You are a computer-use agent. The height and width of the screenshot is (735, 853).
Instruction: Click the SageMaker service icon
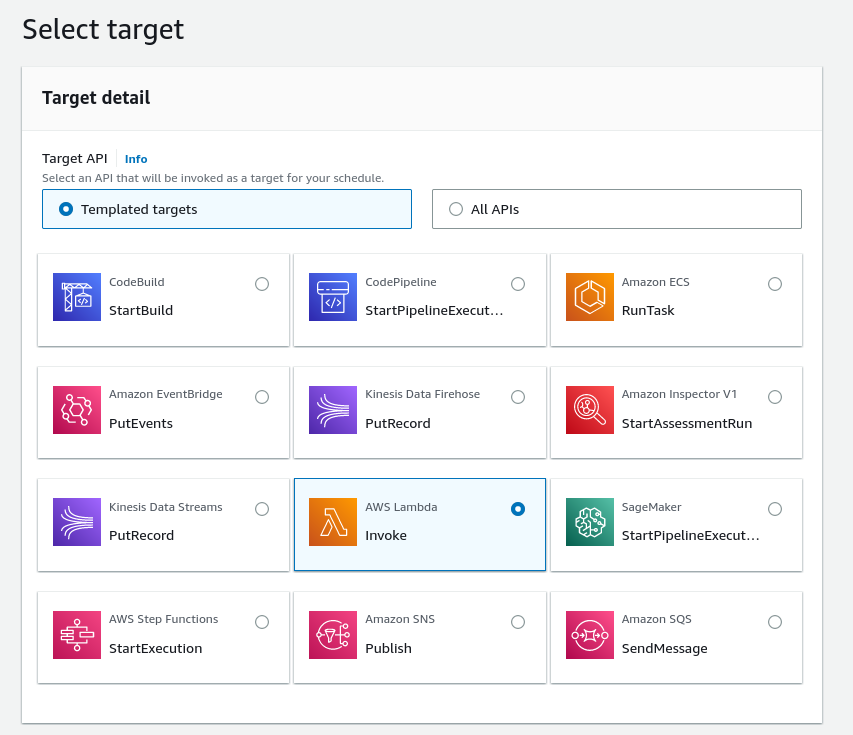point(590,522)
